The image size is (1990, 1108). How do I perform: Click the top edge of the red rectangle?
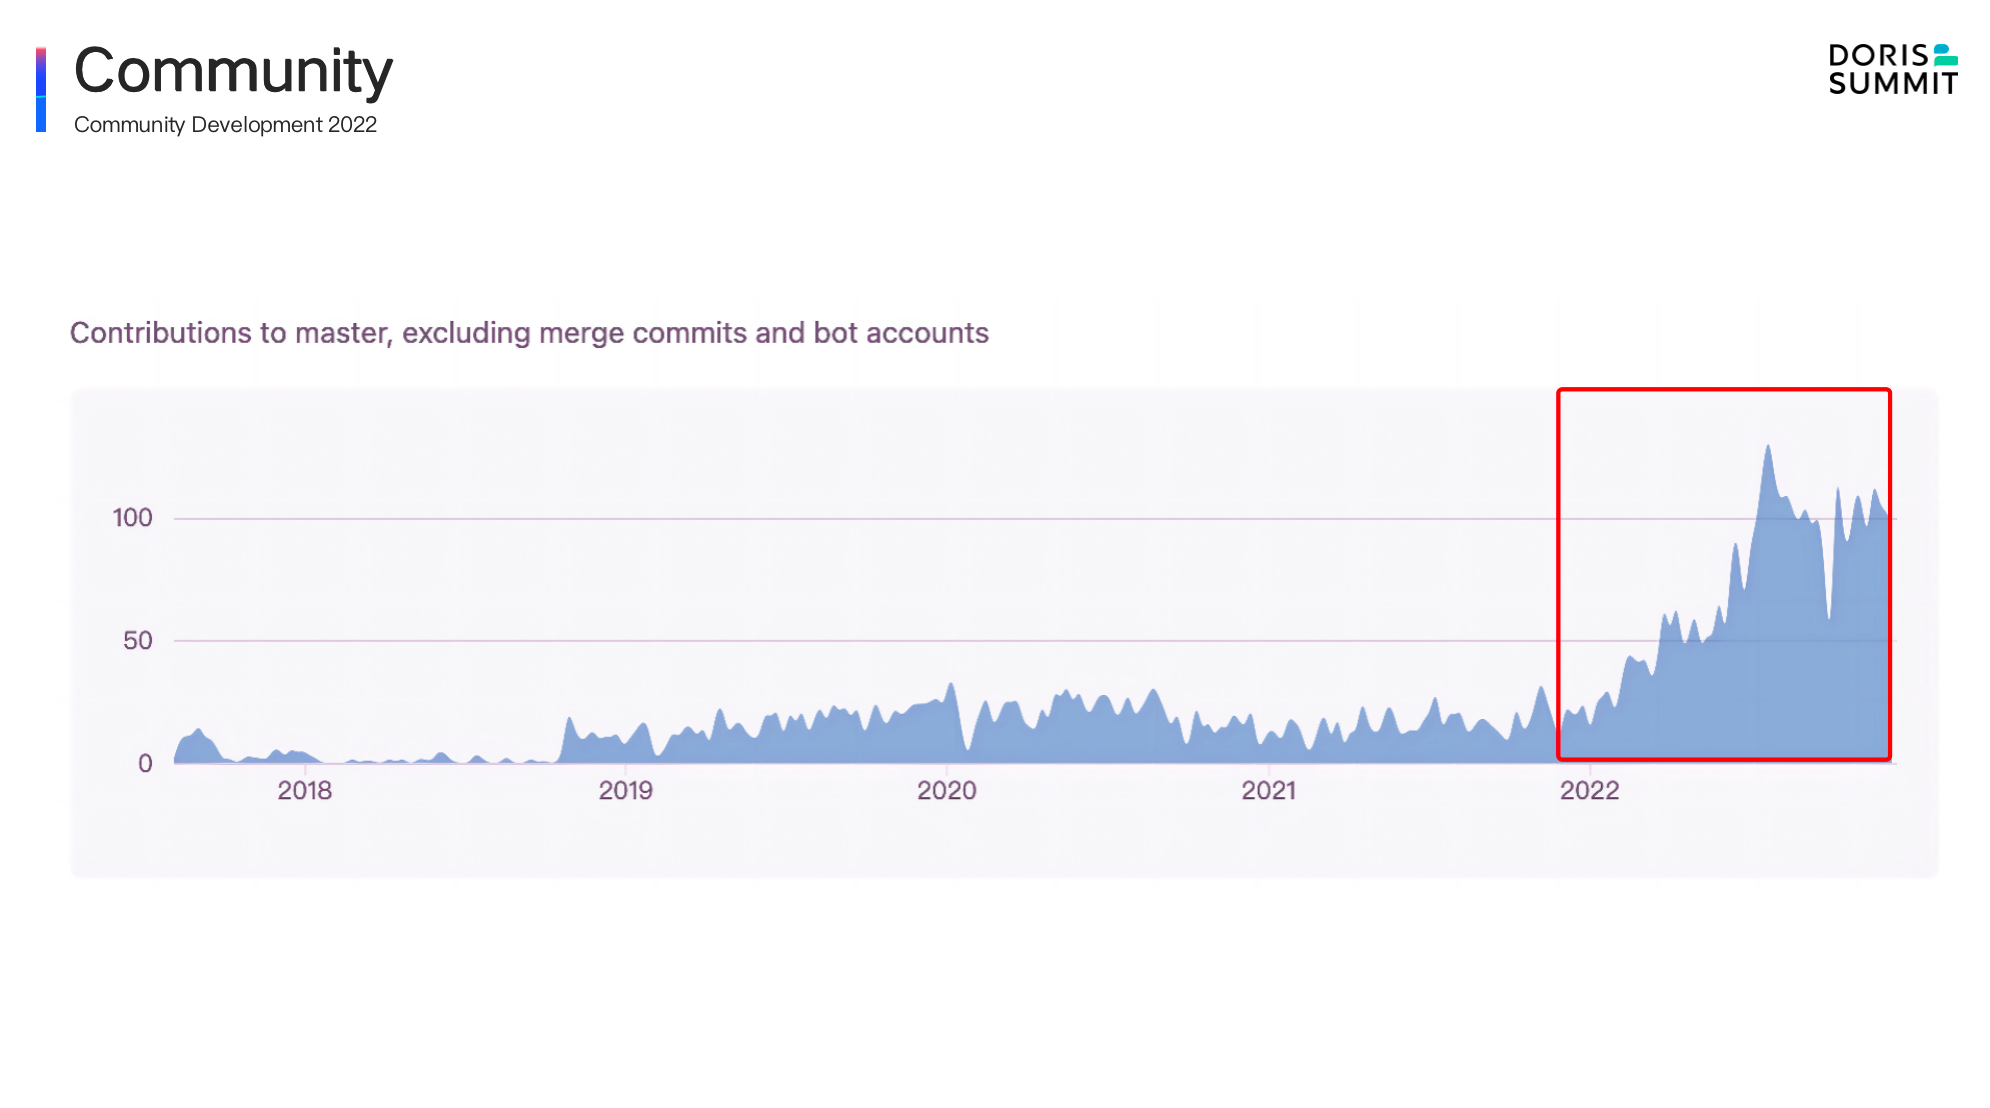point(1723,390)
